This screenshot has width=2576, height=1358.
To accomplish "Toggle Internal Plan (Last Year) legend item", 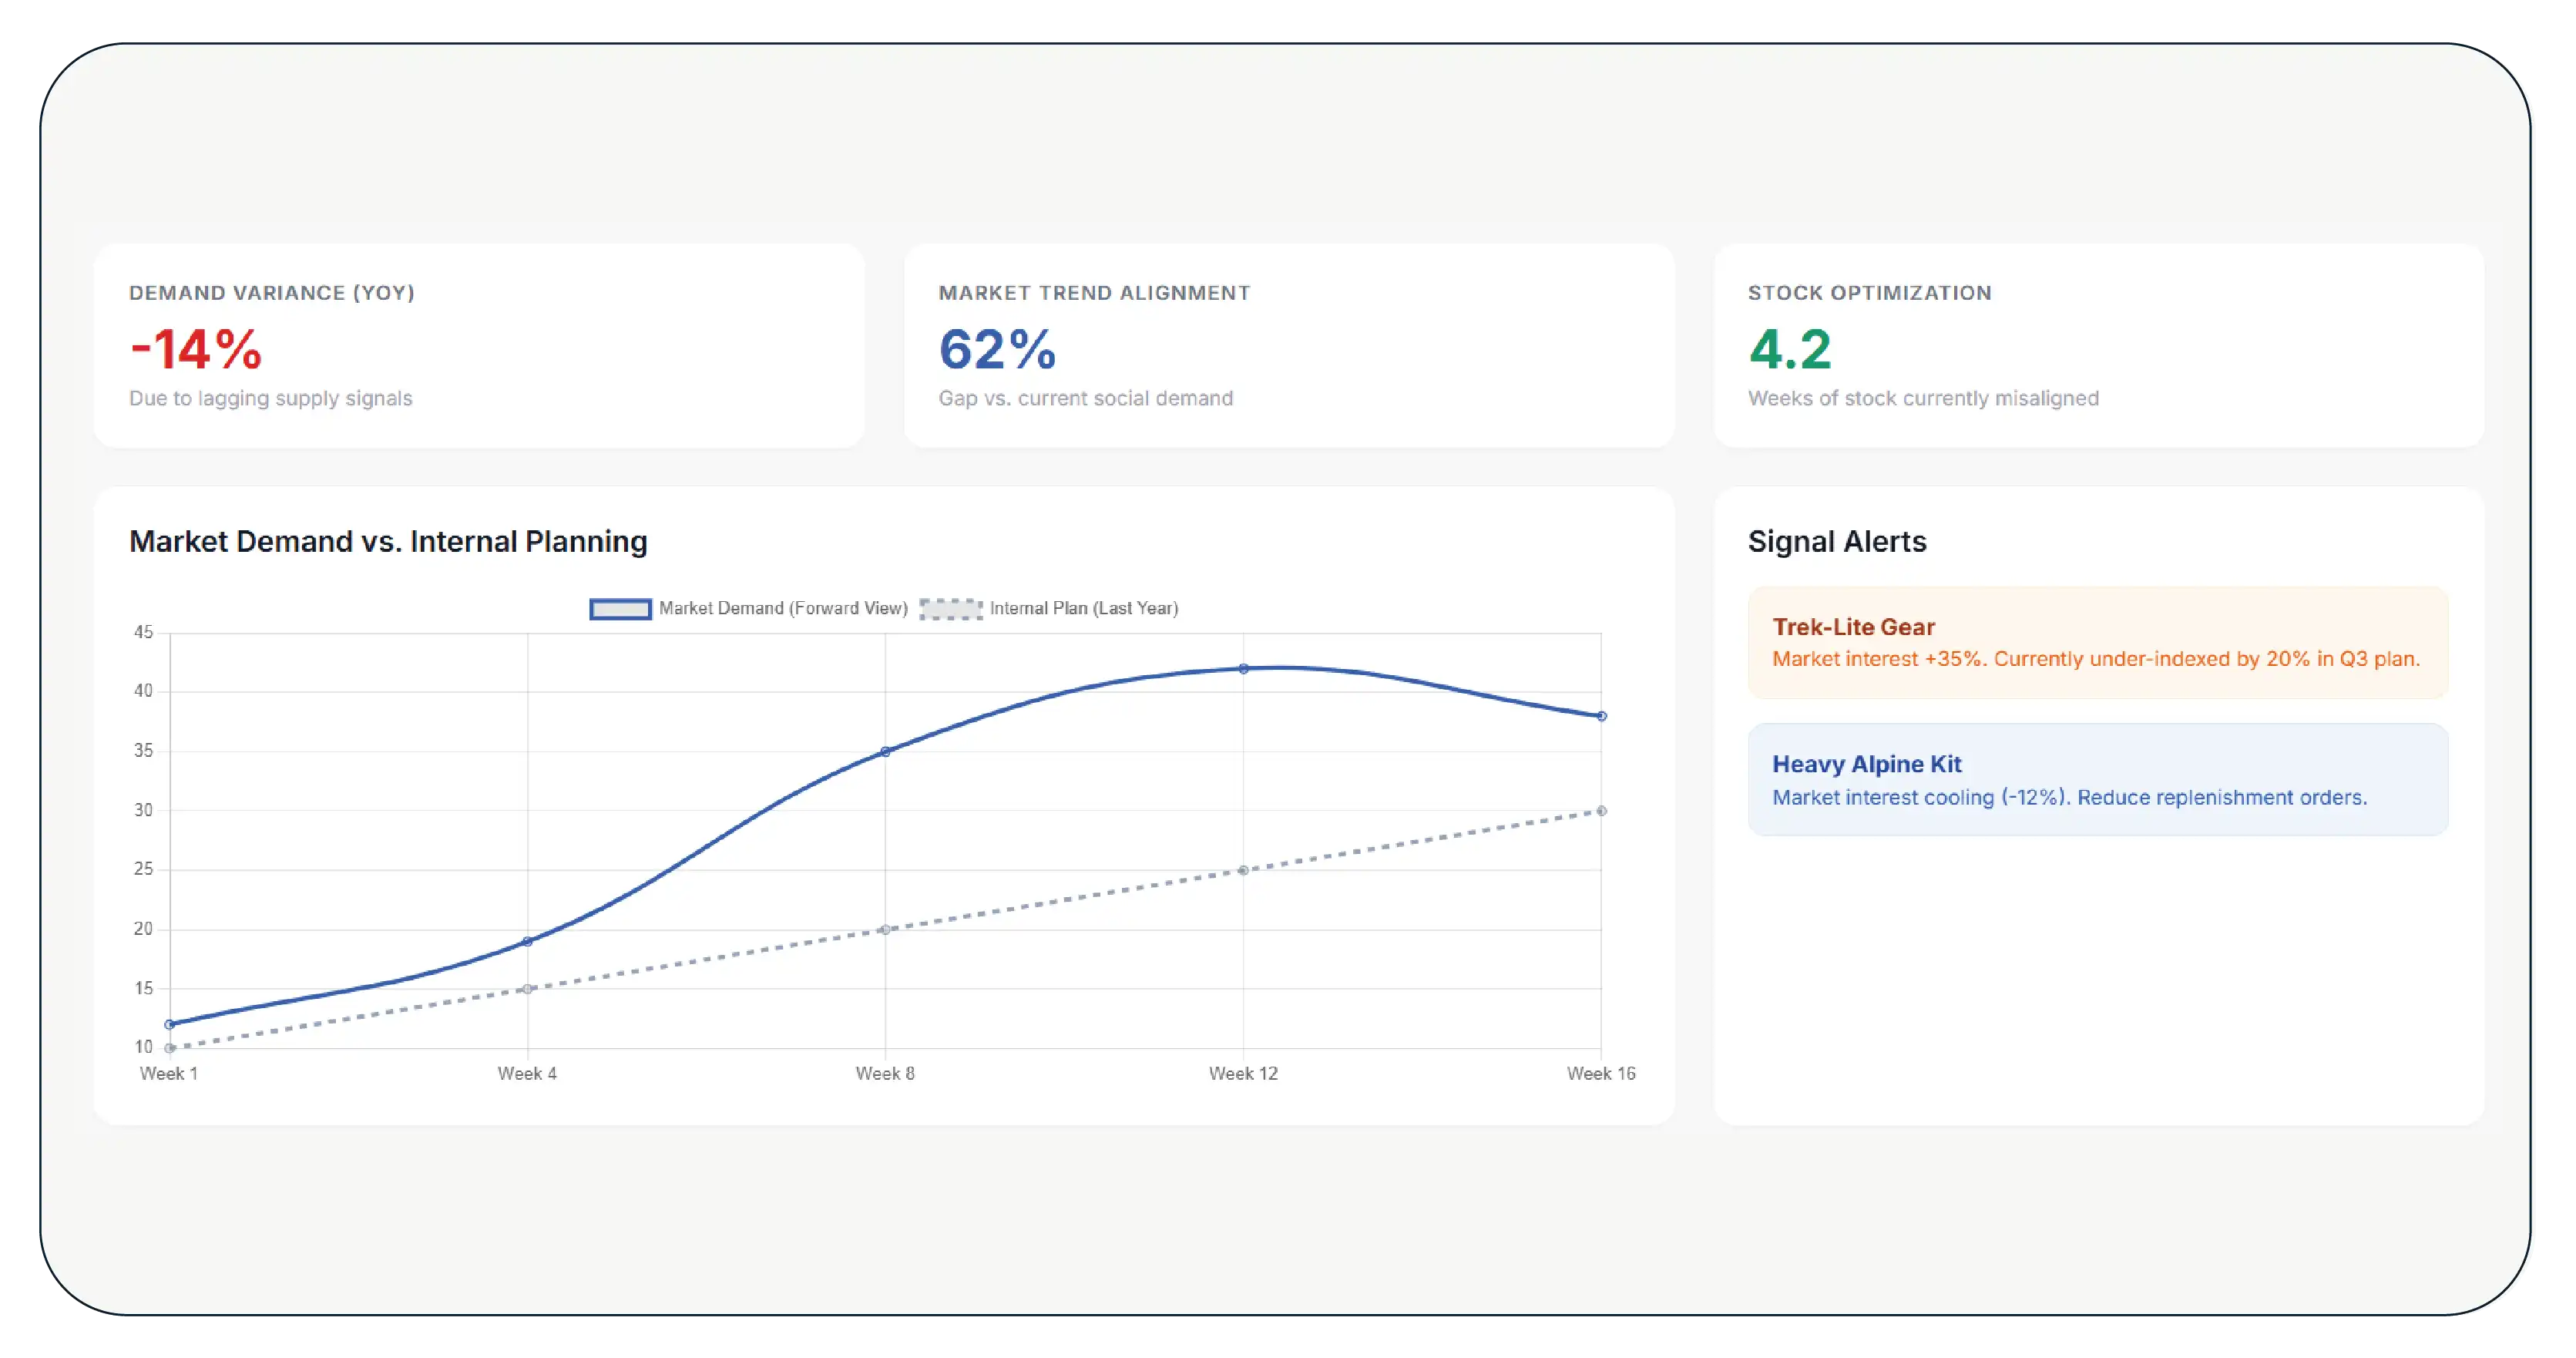I will point(1049,608).
